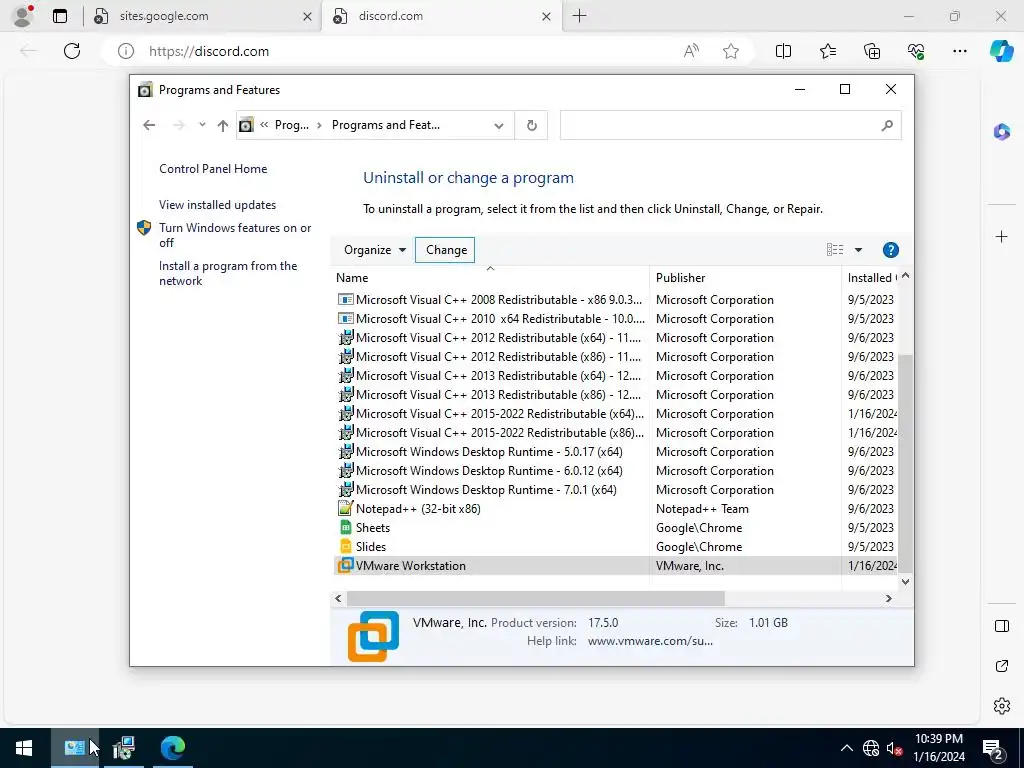1024x768 pixels.
Task: Open link in new window sidebar icon
Action: [1002, 666]
